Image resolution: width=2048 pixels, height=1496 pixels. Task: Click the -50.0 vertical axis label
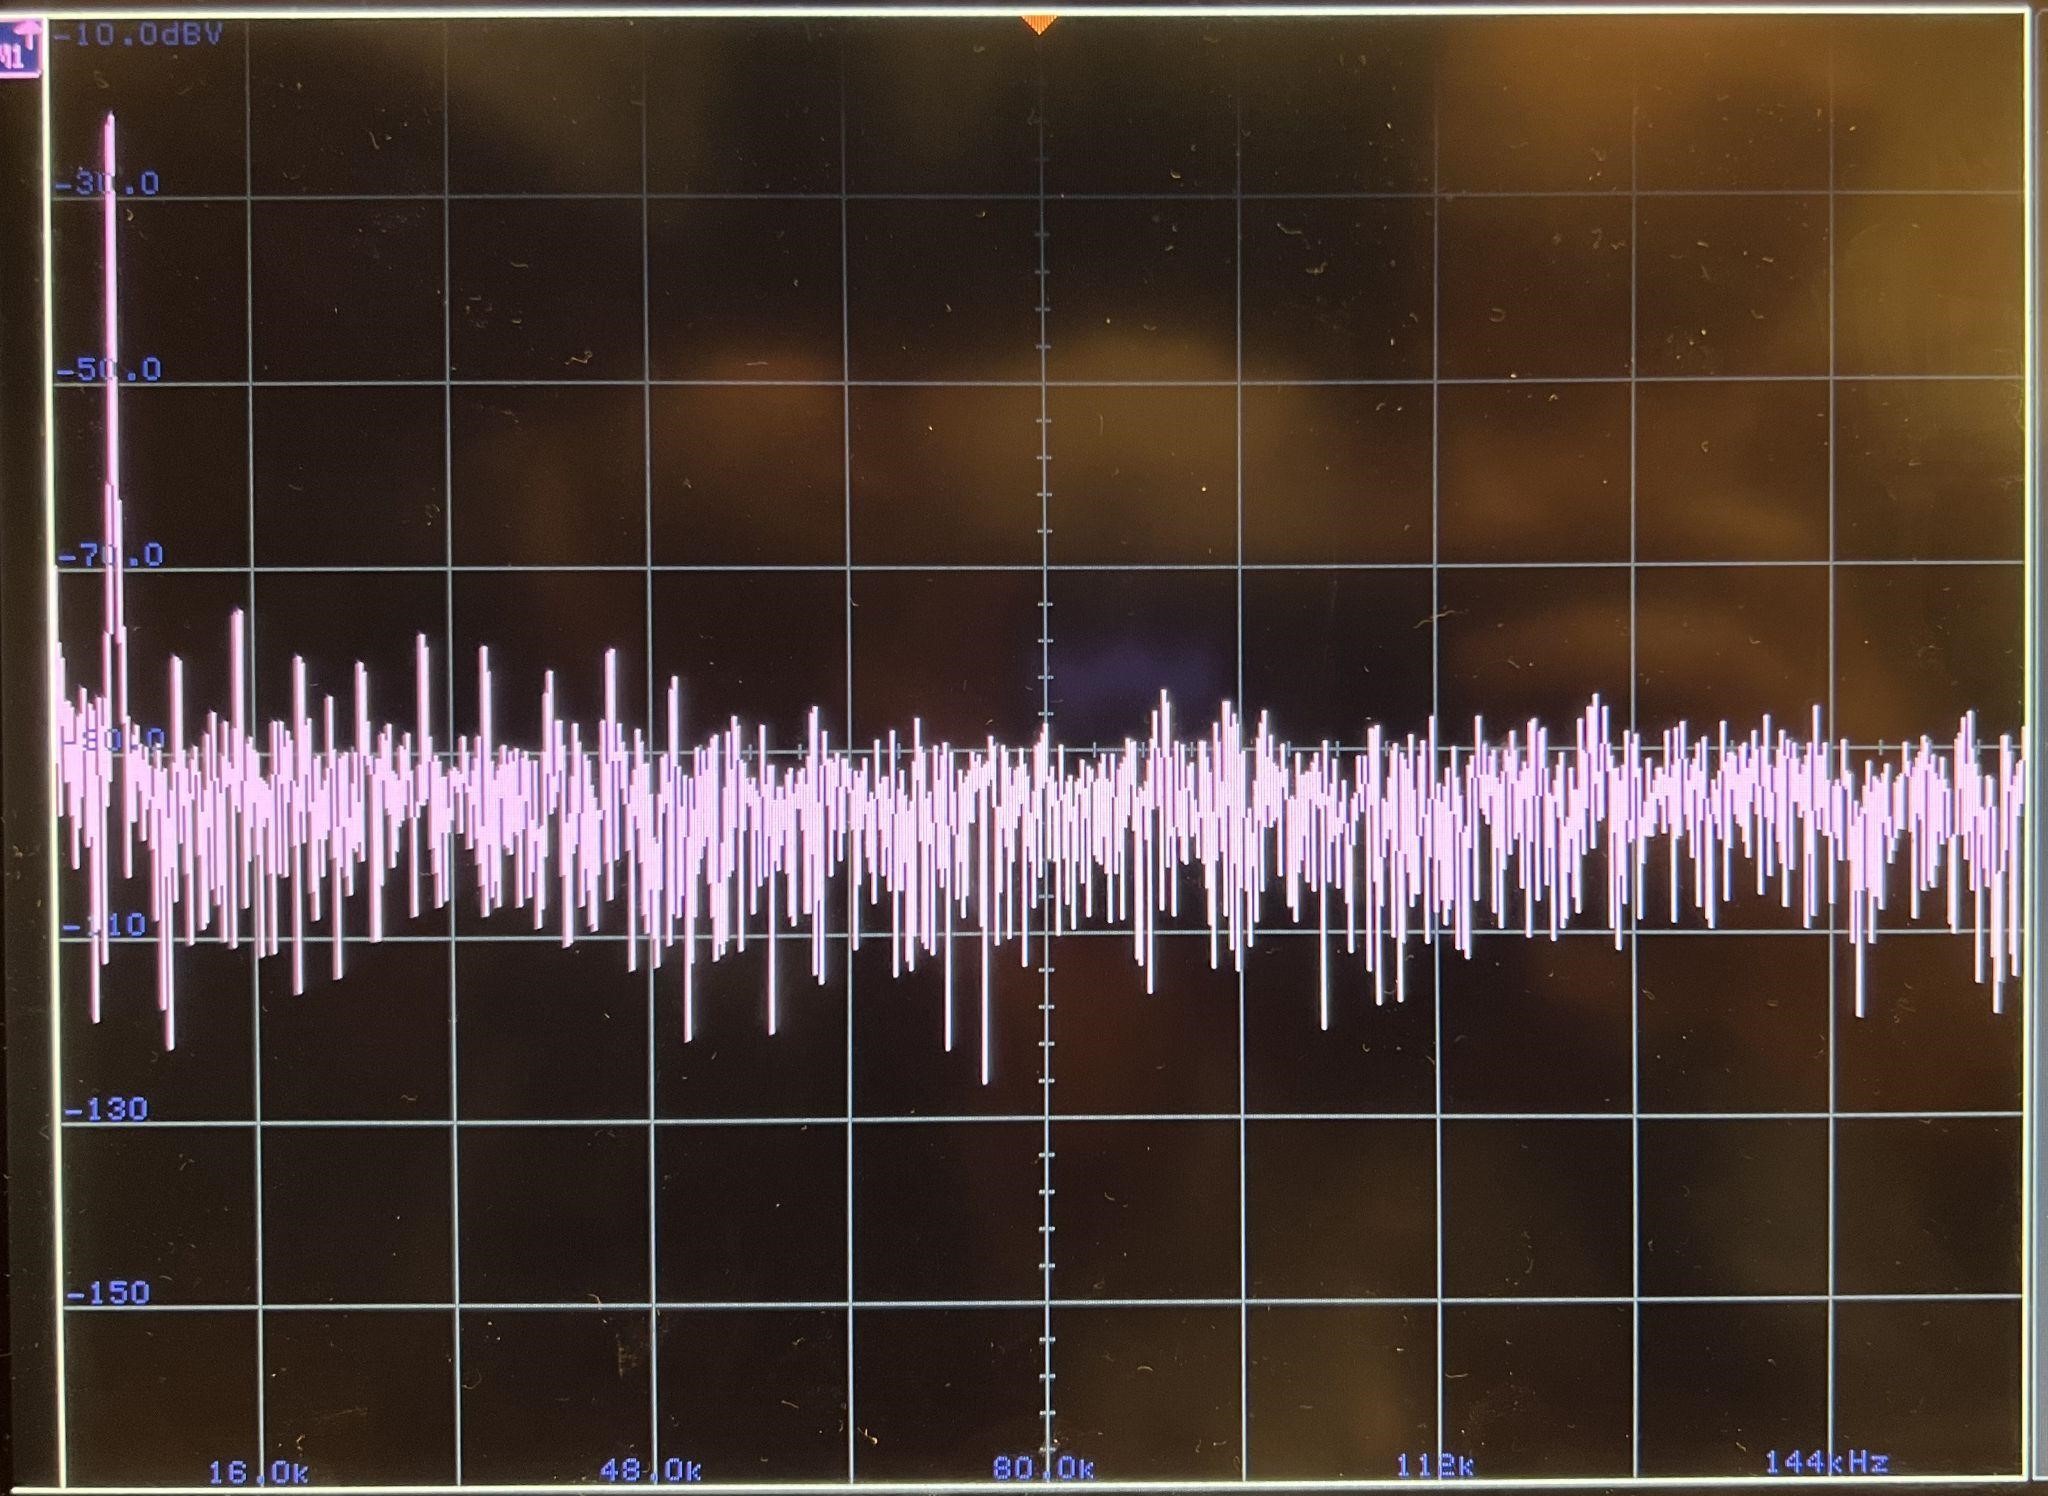tap(109, 370)
